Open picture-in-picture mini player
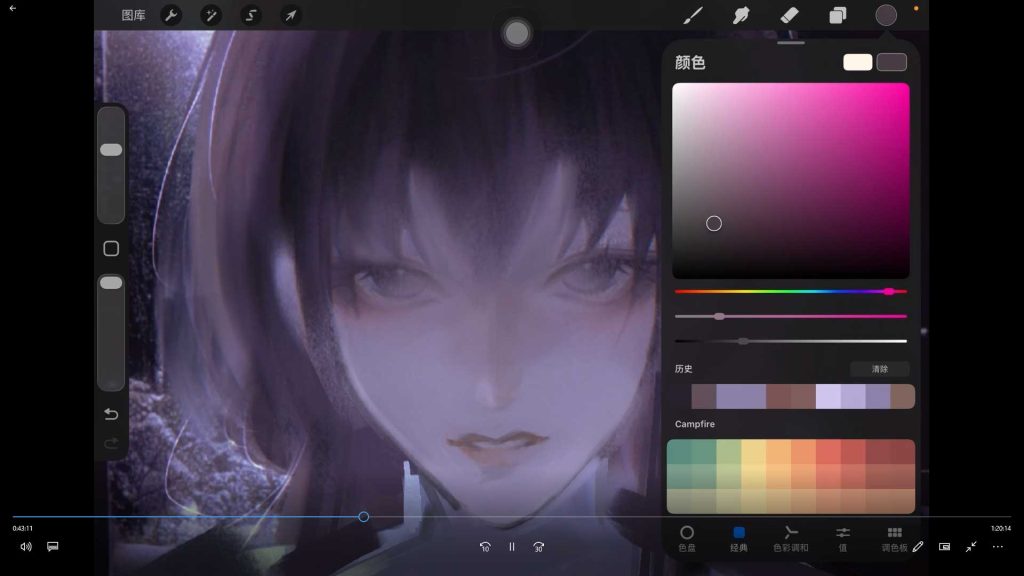Screen dimensions: 1024x576 (944, 547)
